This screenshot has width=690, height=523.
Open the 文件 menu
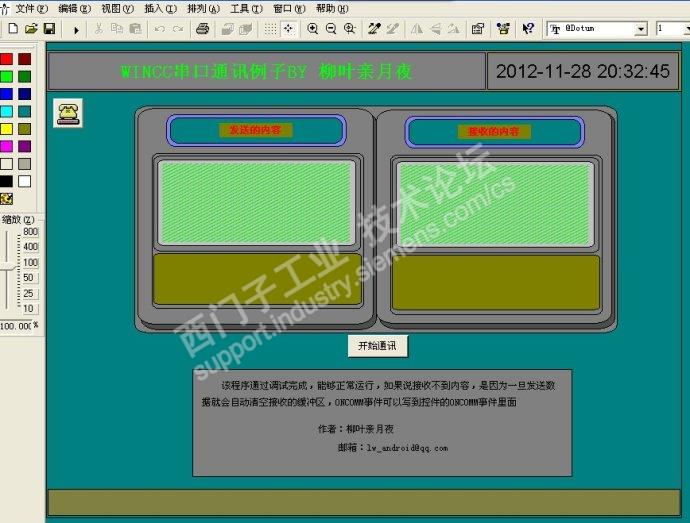31,8
